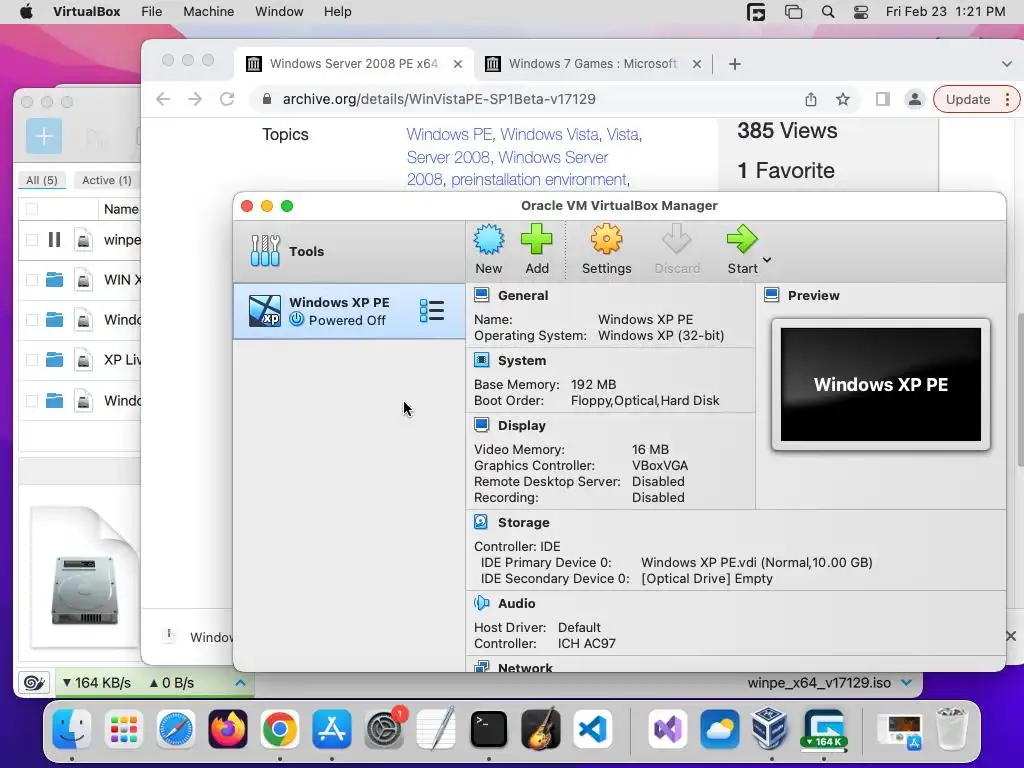1024x768 pixels.
Task: Click the archive.org address bar URL
Action: click(x=439, y=99)
